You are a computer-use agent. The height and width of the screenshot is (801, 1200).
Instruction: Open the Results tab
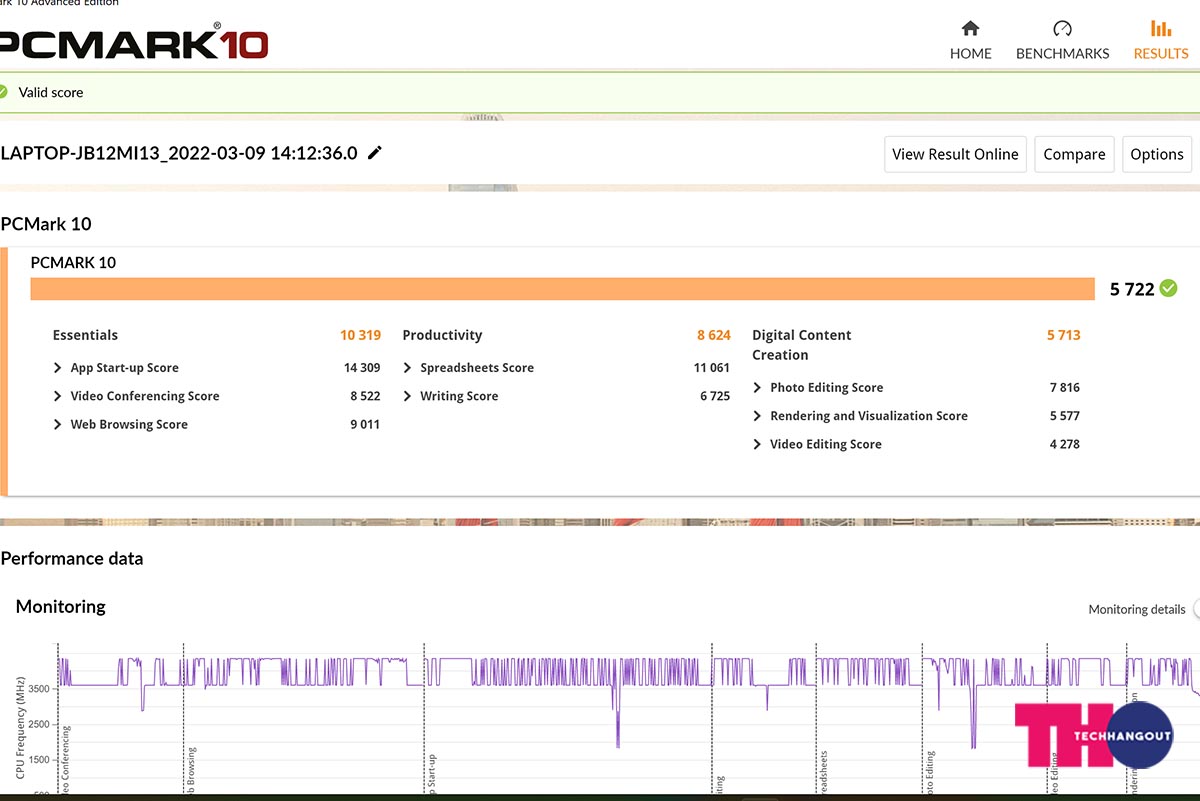1161,40
